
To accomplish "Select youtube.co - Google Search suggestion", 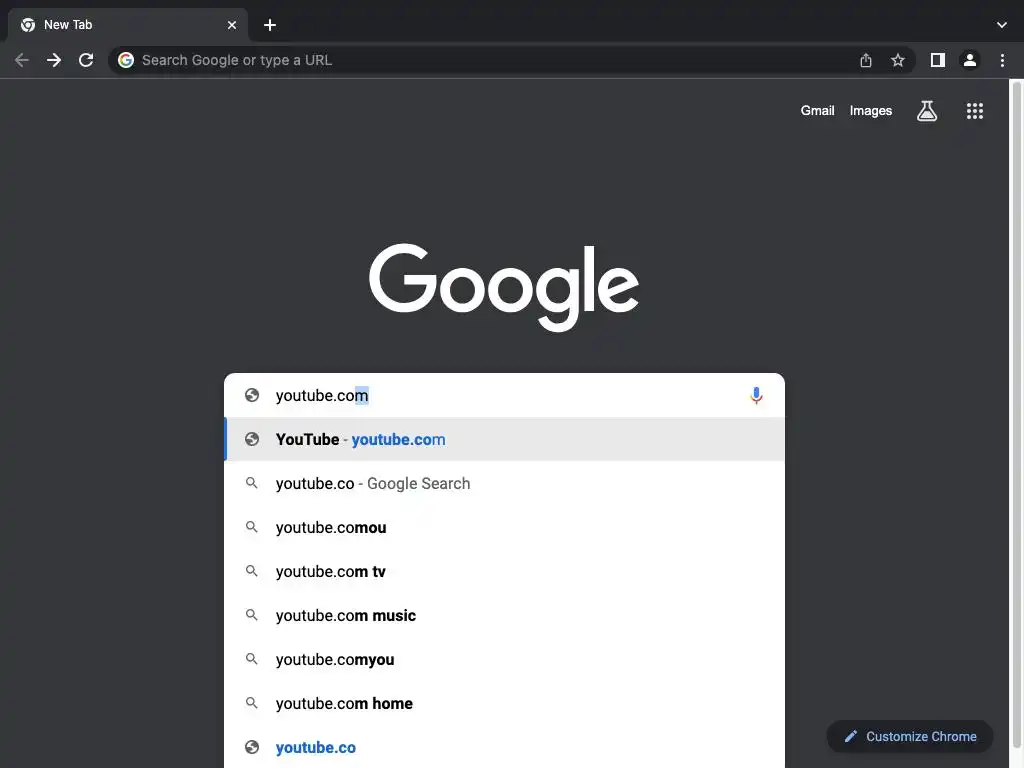I will [x=504, y=483].
